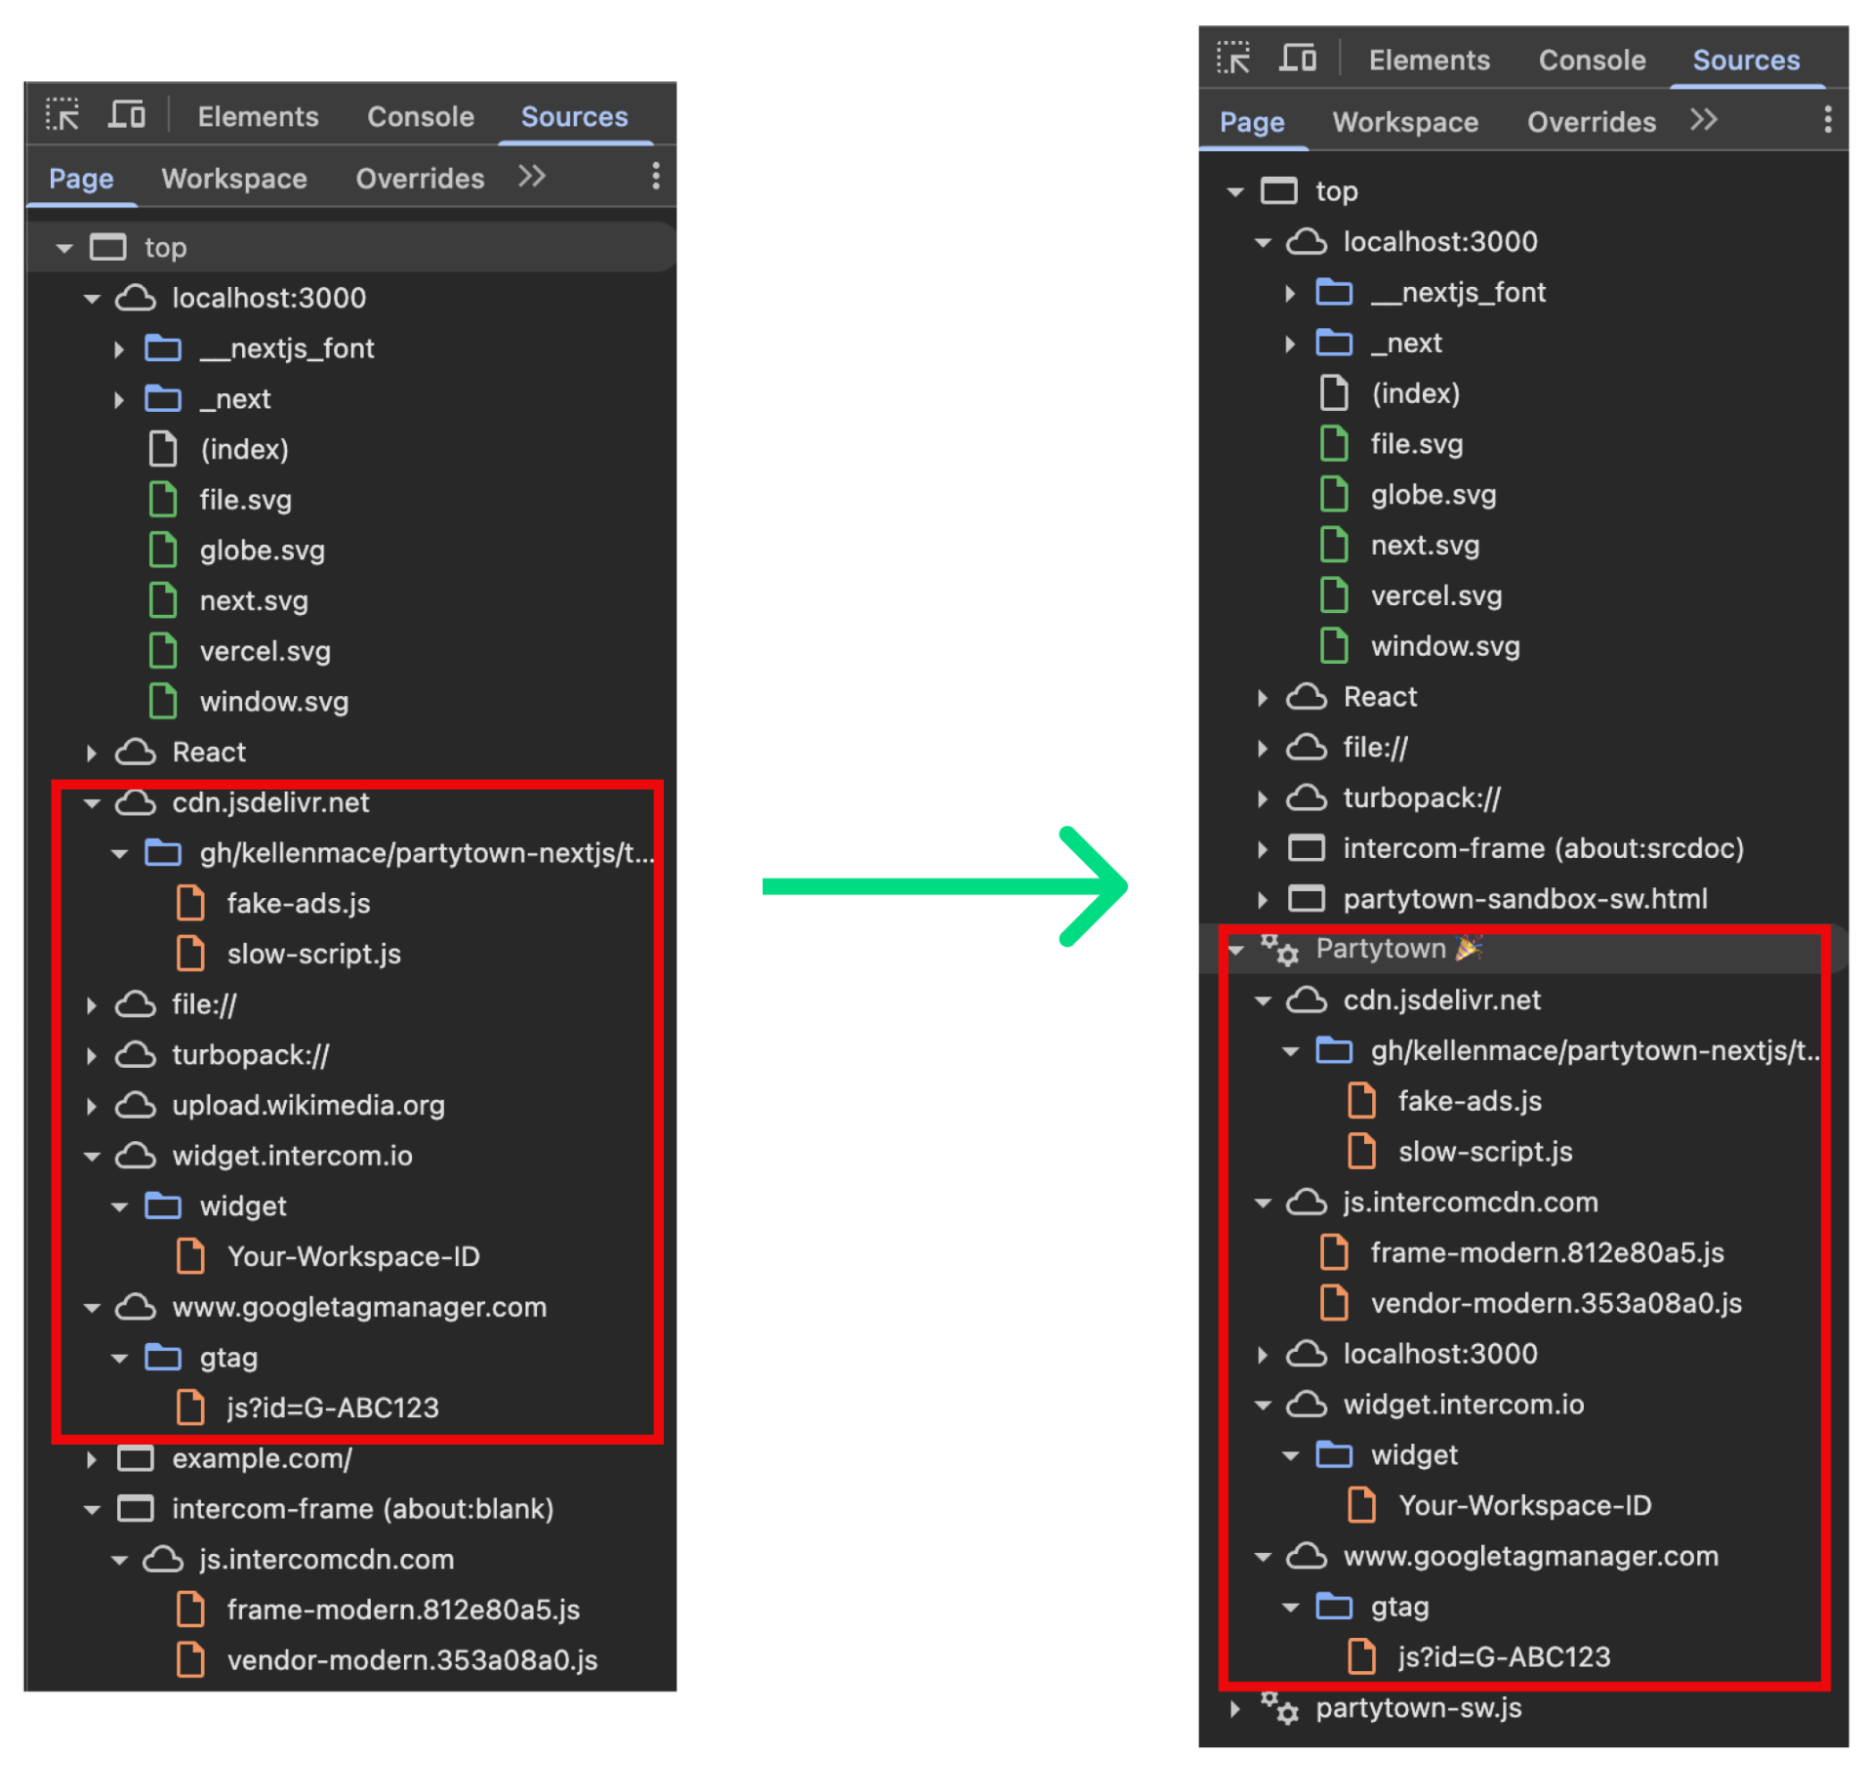
Task: Open three-dot menu in right panel
Action: [x=1827, y=120]
